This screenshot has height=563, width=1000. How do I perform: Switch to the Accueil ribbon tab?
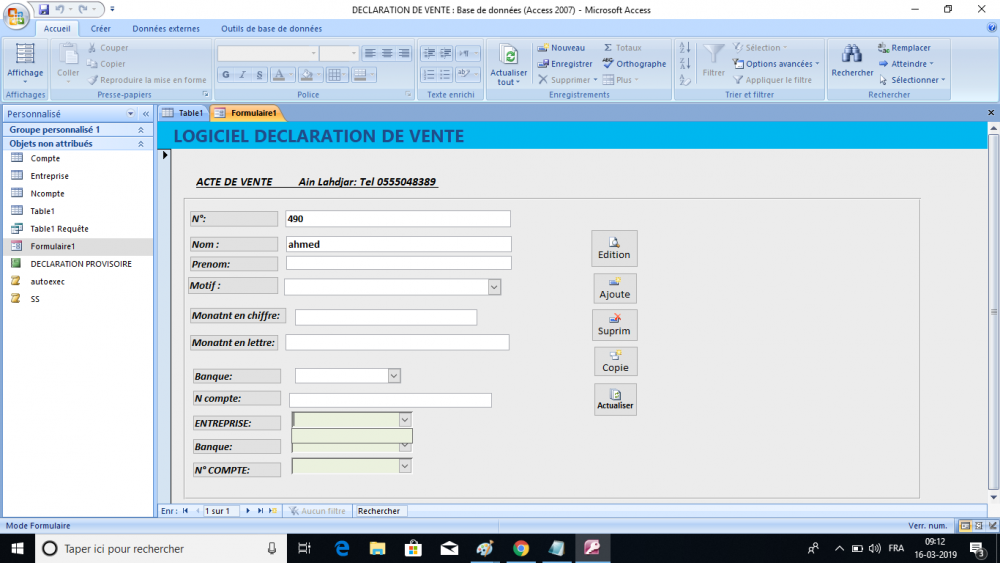57,29
